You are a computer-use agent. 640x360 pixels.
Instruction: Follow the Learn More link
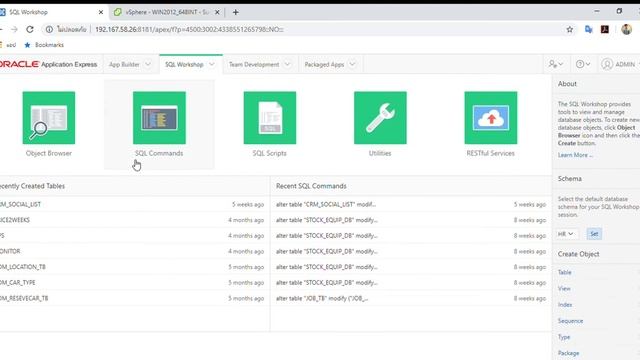point(575,155)
